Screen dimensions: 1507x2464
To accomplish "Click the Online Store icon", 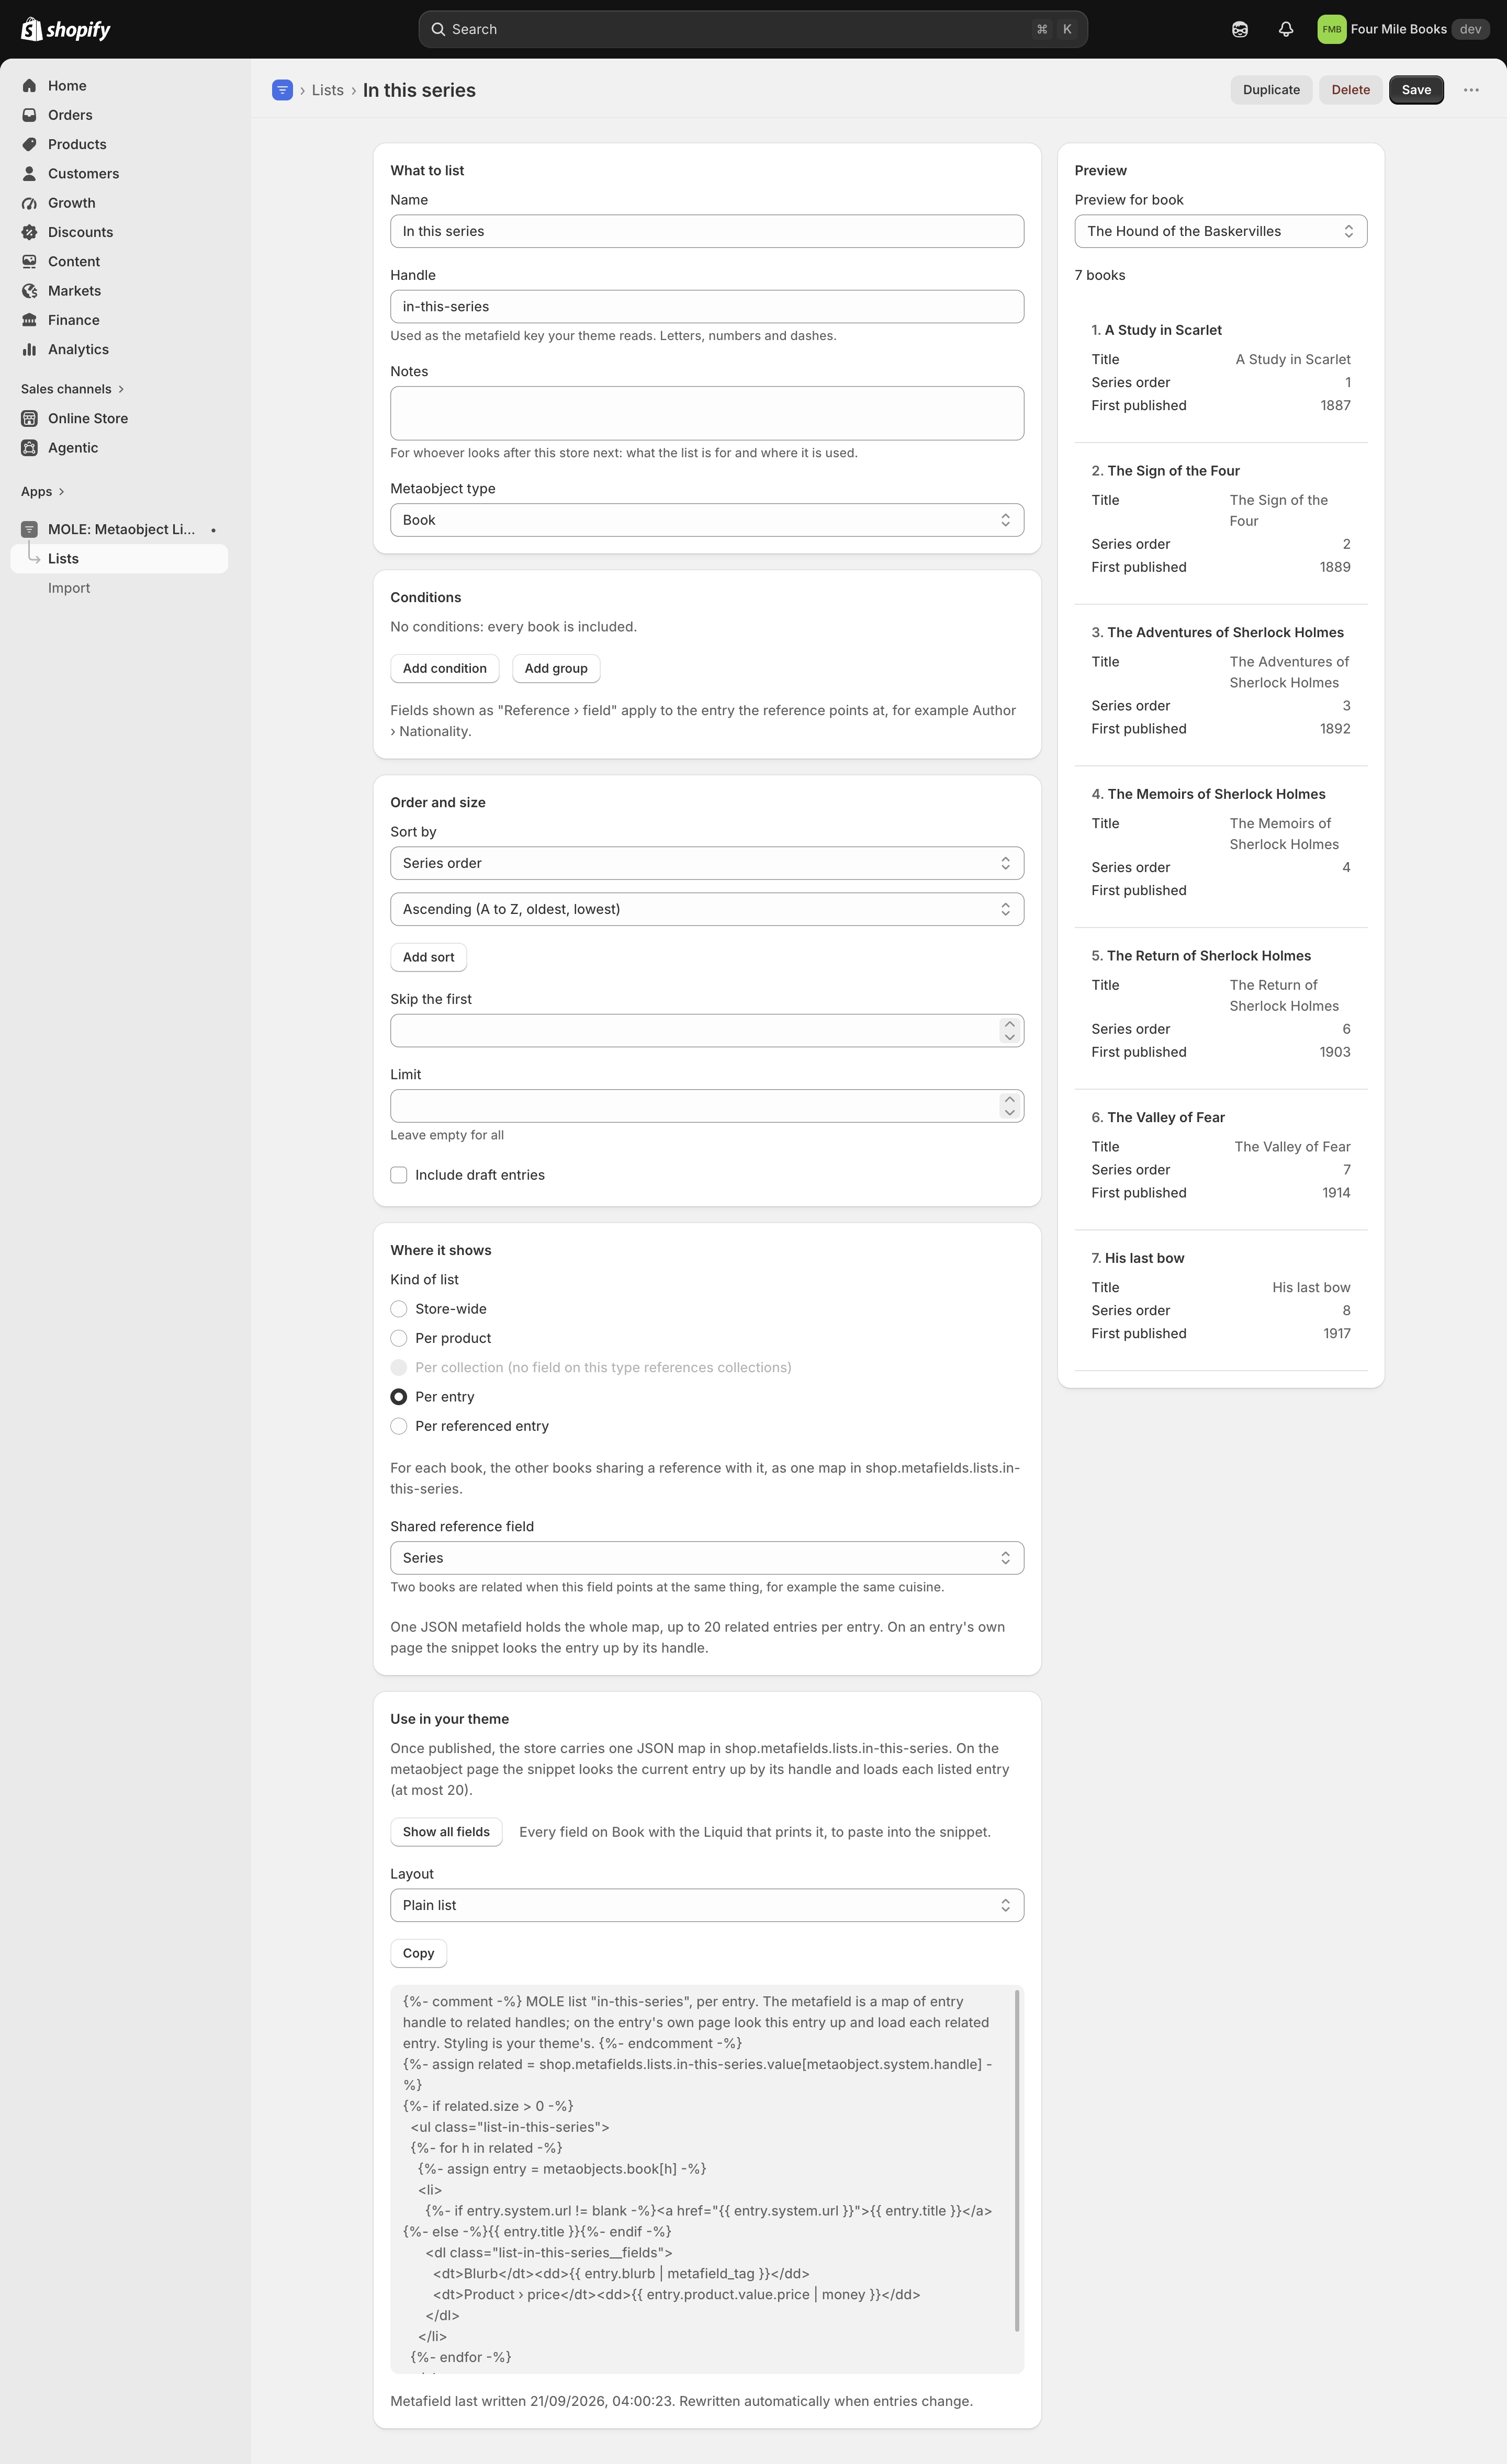I will point(30,418).
